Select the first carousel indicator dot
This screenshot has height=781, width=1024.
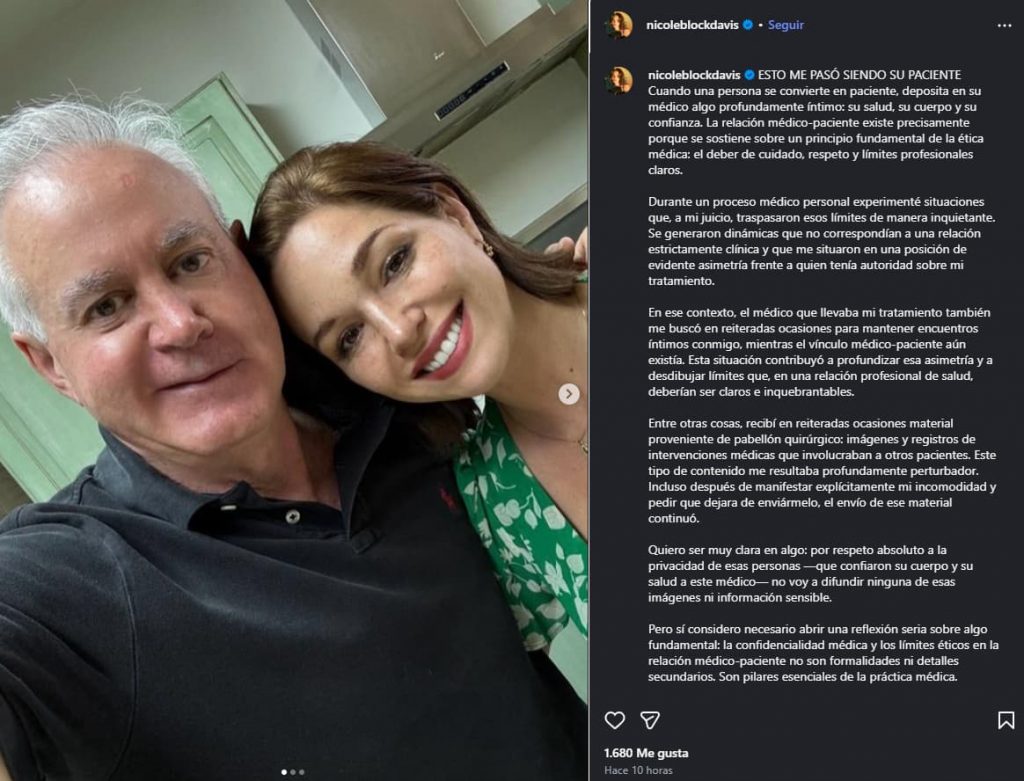point(284,772)
